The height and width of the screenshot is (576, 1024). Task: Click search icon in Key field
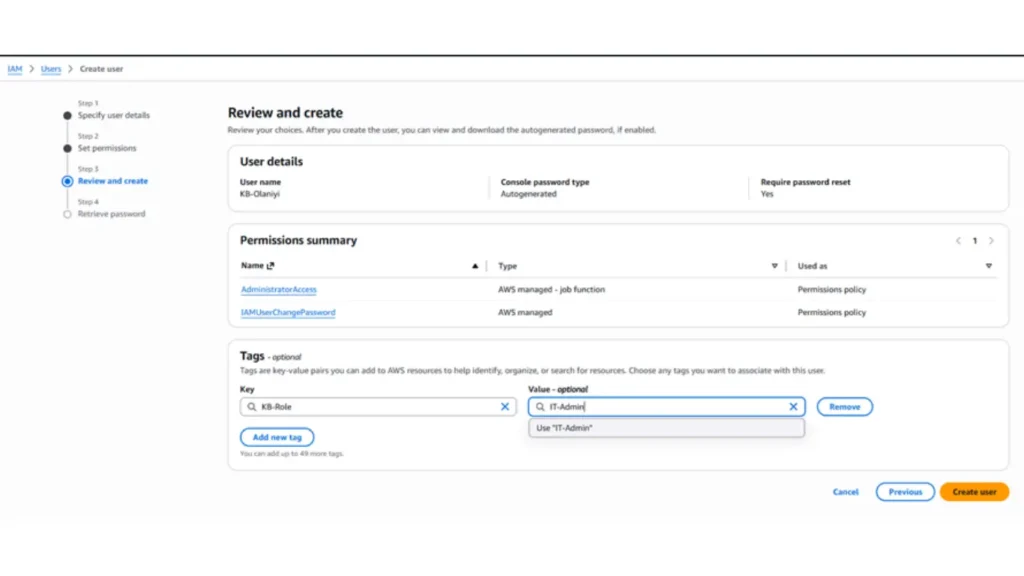coord(251,407)
